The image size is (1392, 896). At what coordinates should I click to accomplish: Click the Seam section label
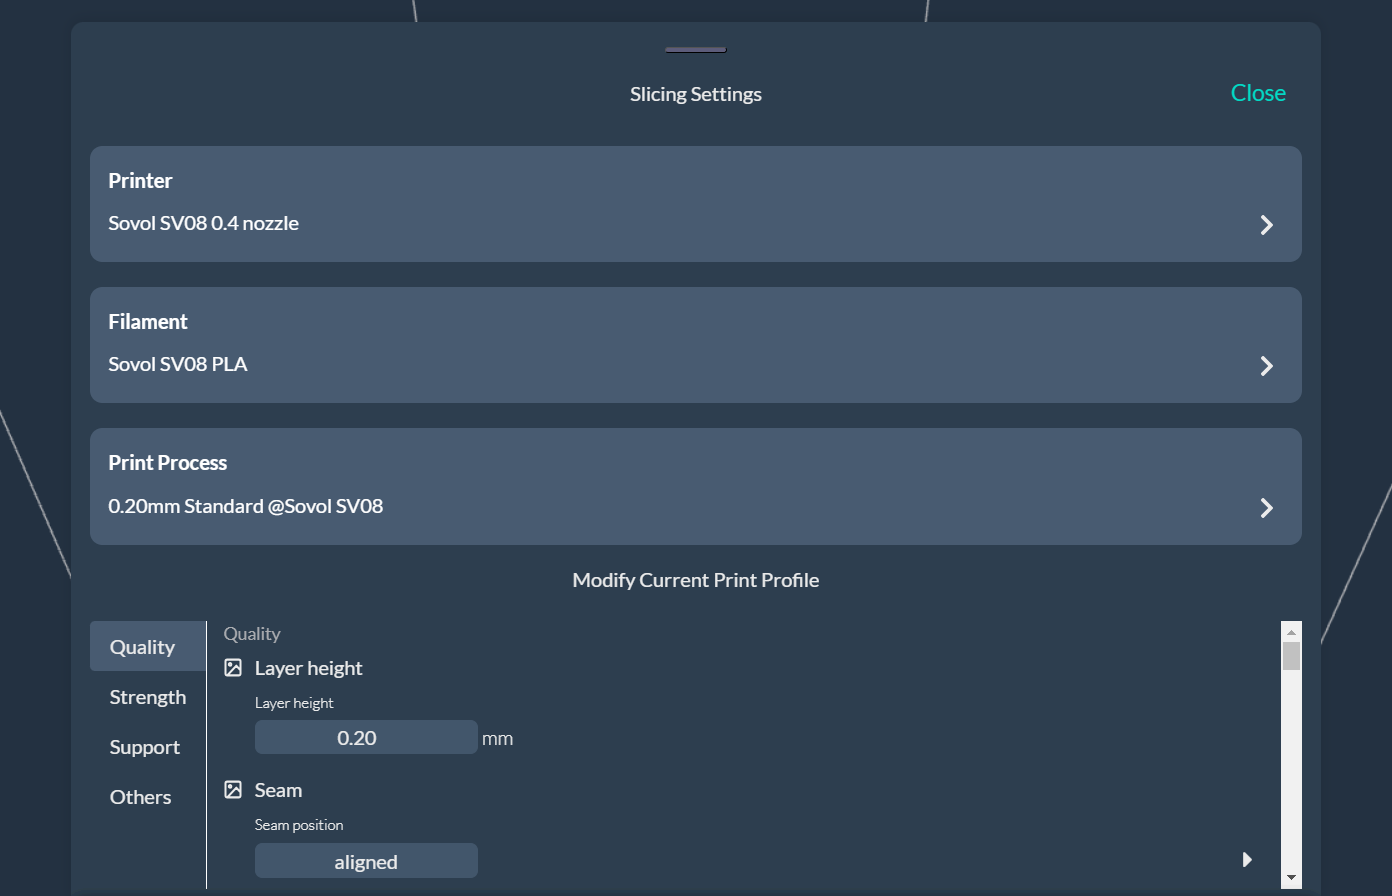point(278,790)
